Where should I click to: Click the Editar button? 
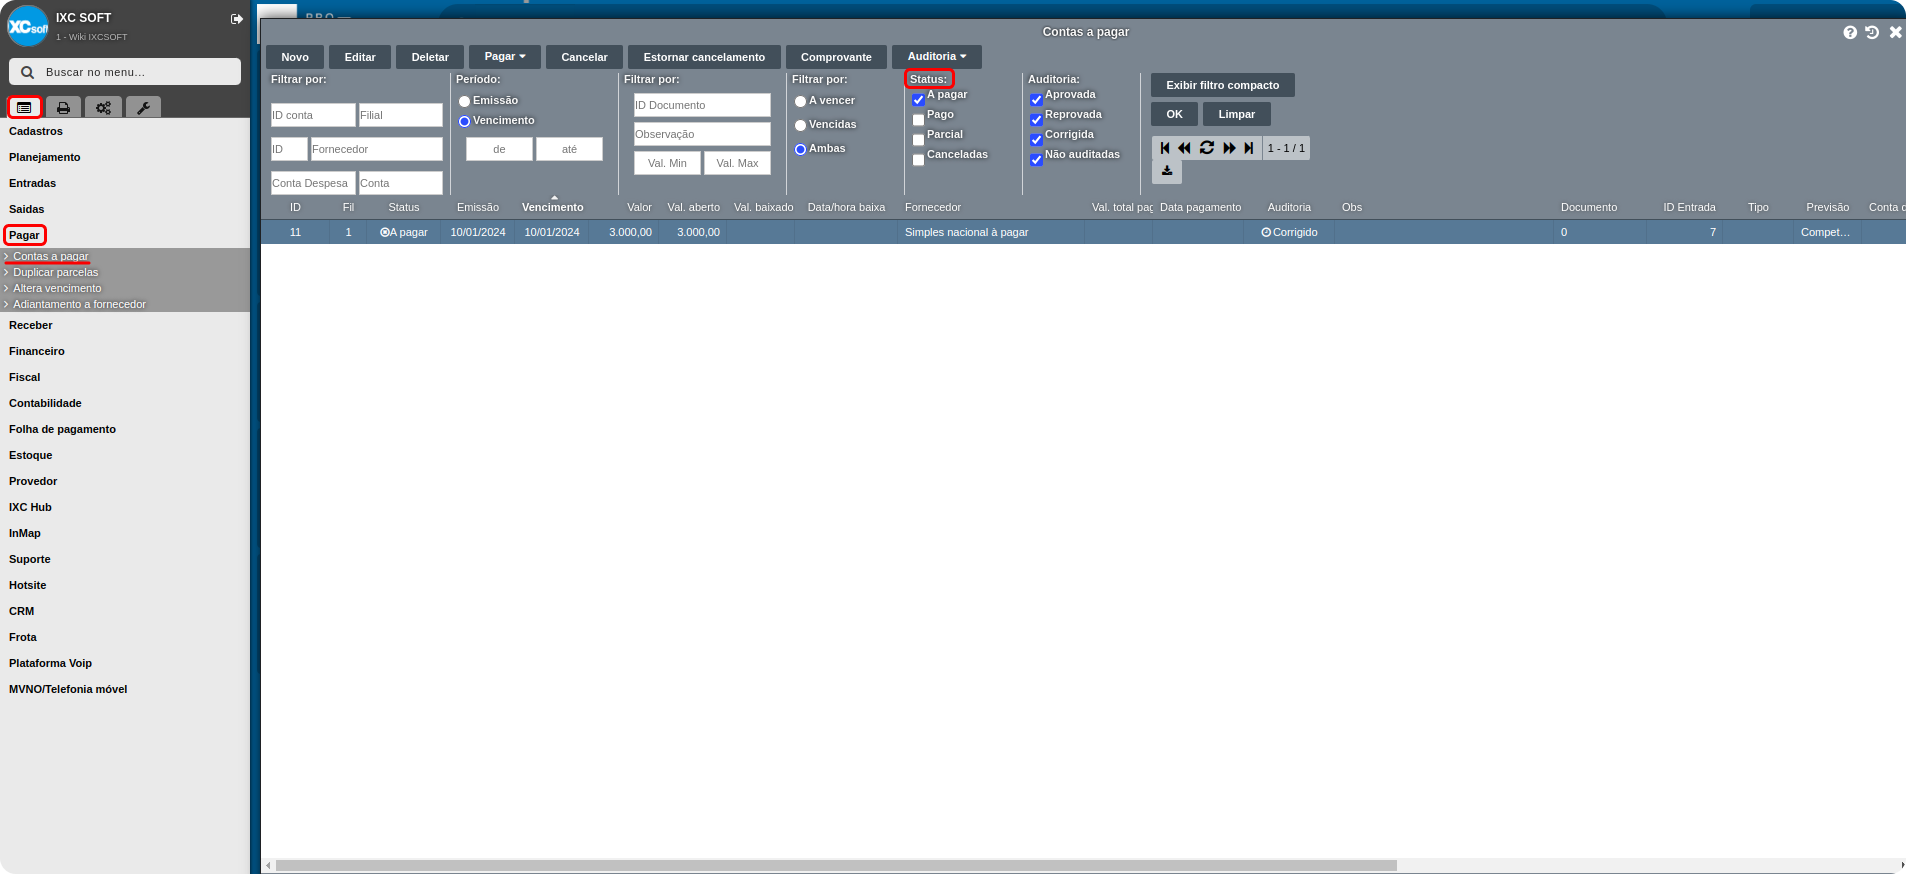click(360, 57)
